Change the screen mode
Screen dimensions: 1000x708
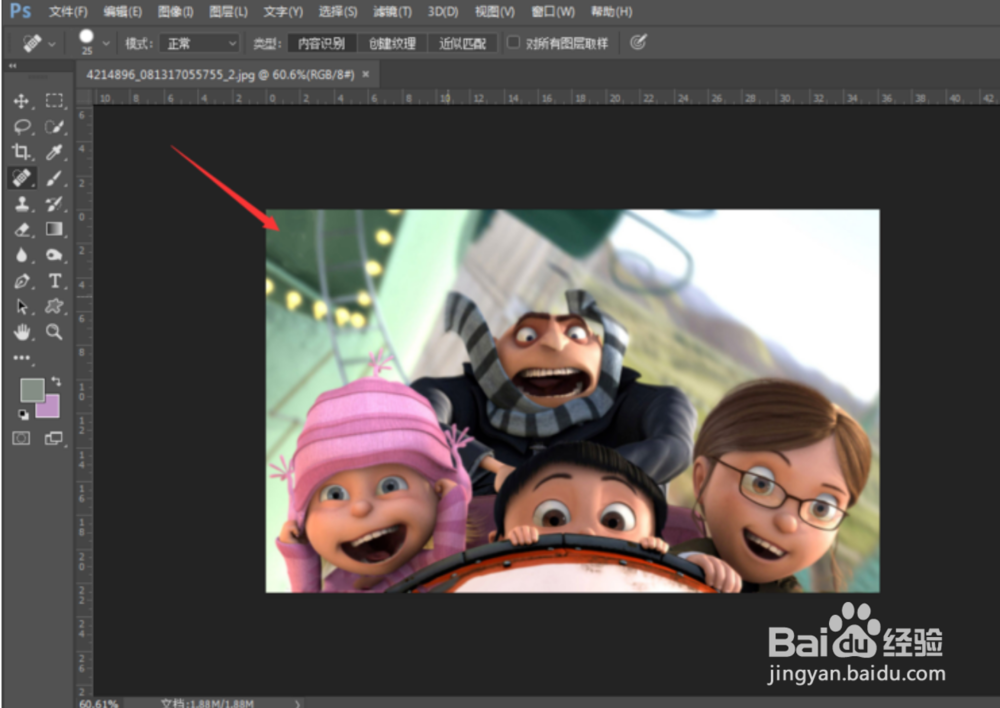coord(54,438)
